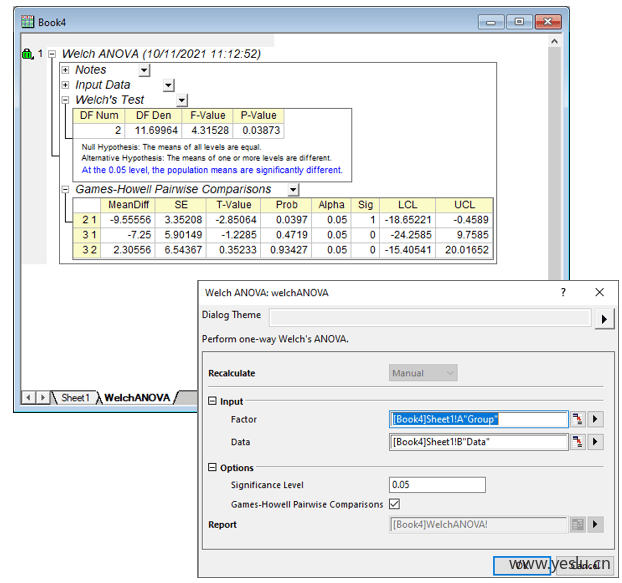Close the Welch ANOVA dialog
The image size is (622, 583).
click(599, 292)
